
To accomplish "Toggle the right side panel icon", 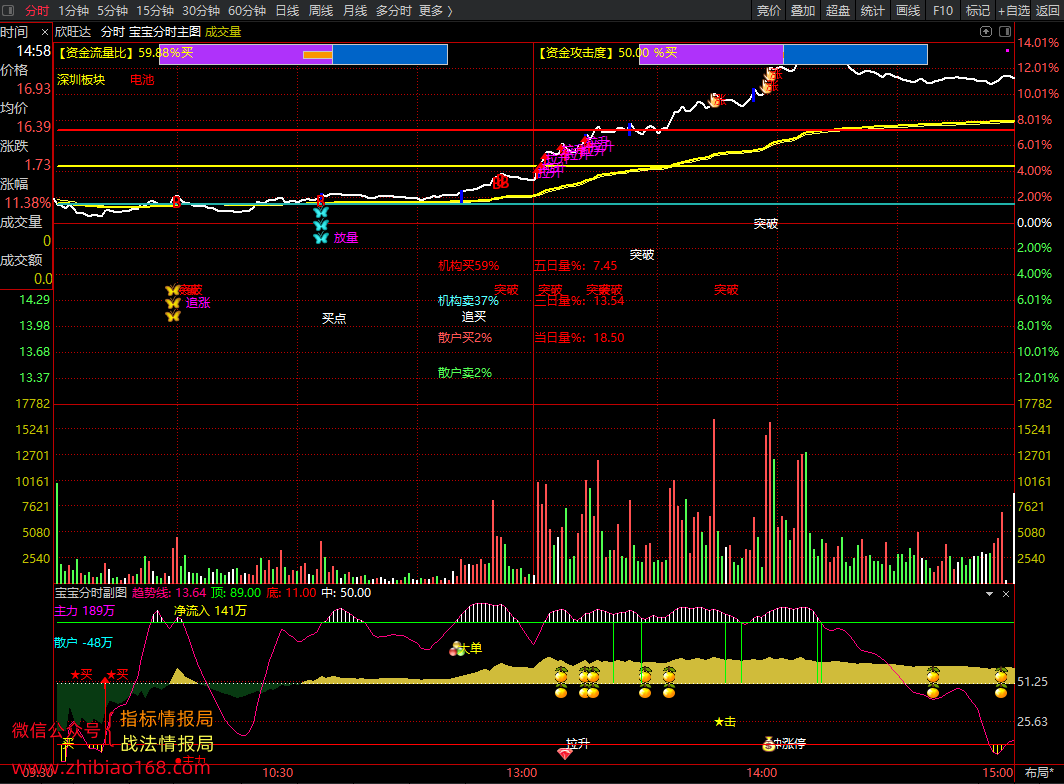I will tap(1005, 31).
